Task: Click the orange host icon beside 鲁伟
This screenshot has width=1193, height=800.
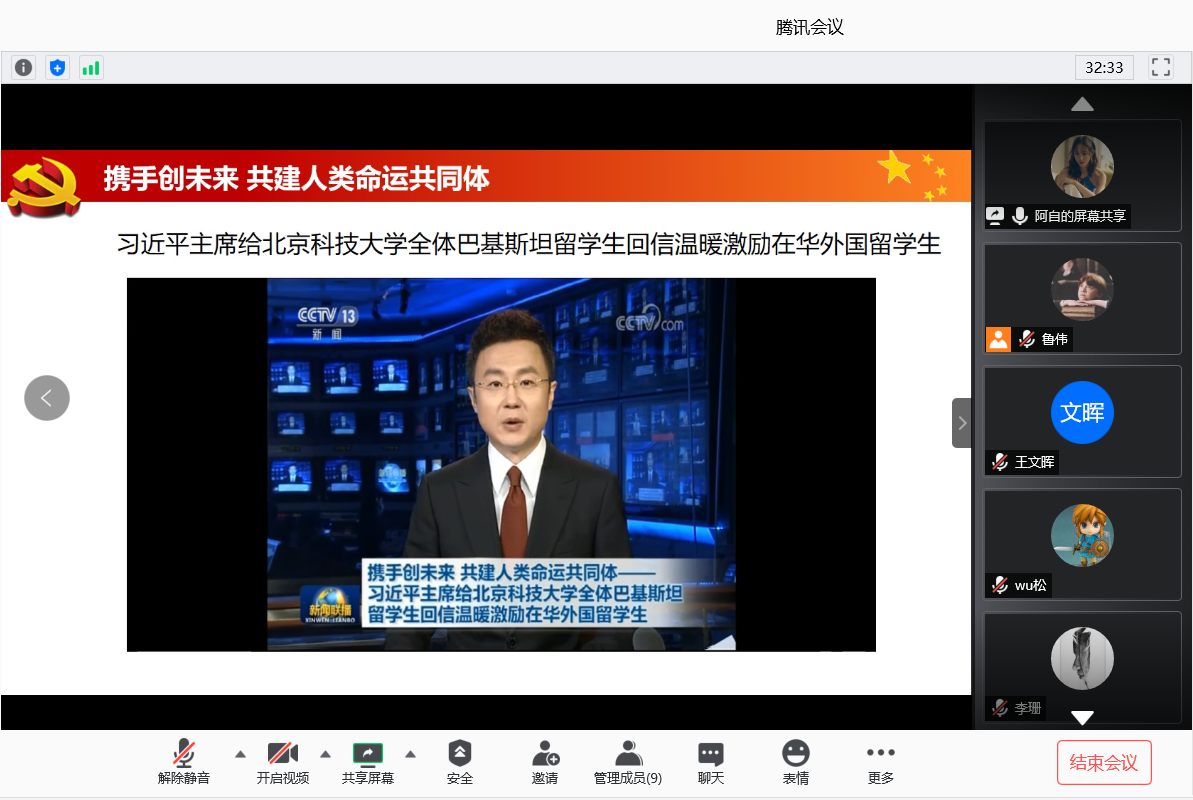Action: coord(998,339)
